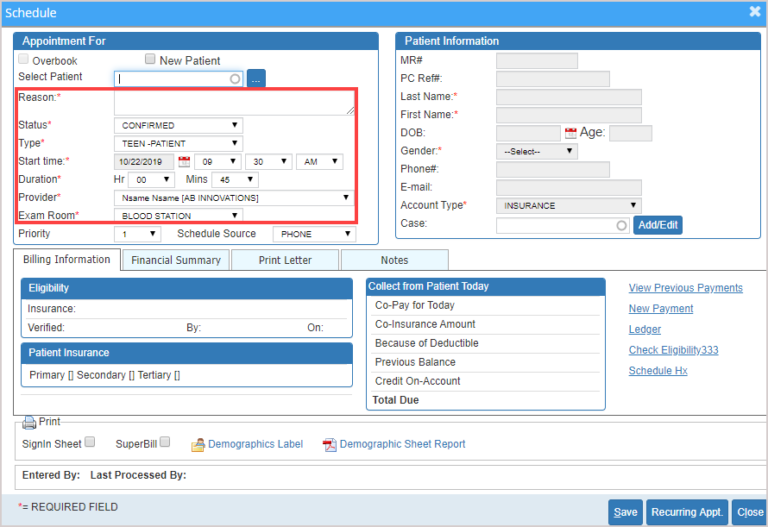Viewport: 768px width, 527px height.
Task: Open the DOB calendar picker icon
Action: tap(571, 133)
